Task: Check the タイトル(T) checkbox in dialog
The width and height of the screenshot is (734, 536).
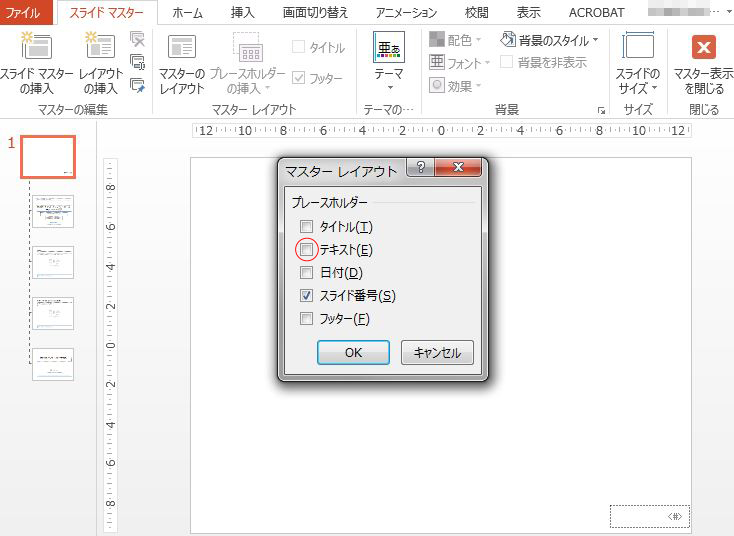Action: [x=306, y=227]
